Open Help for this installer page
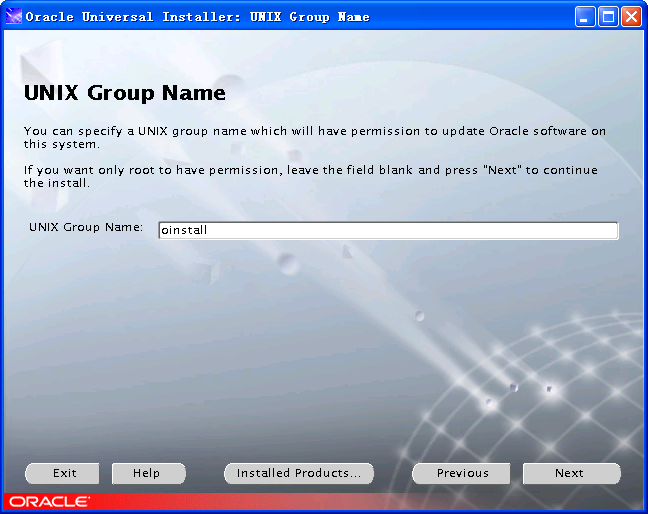648x514 pixels. [x=146, y=473]
